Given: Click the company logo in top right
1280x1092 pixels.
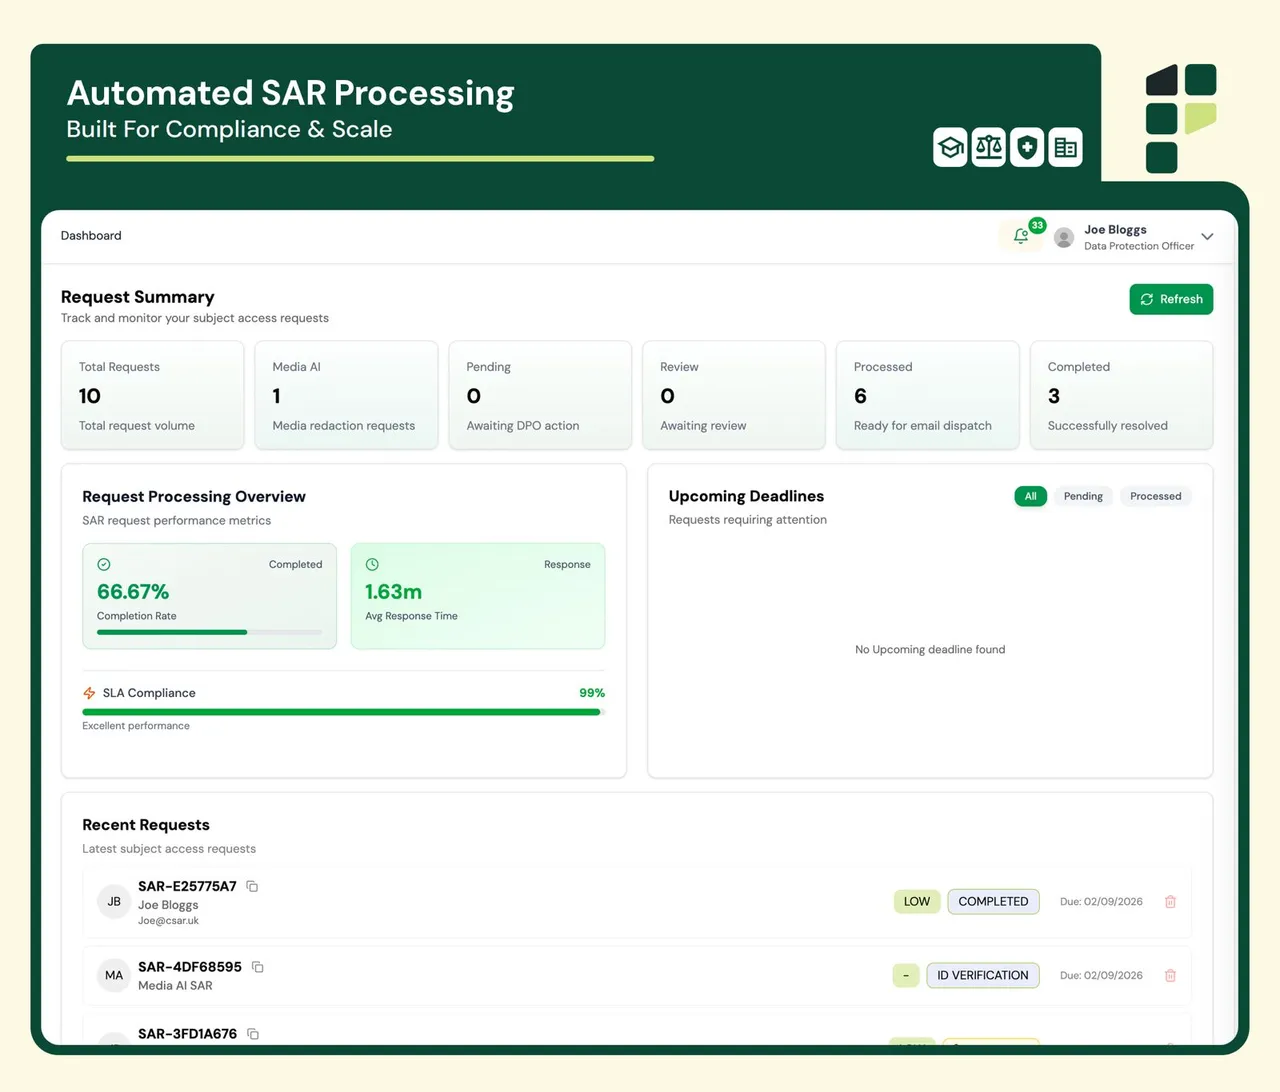Looking at the screenshot, I should coord(1181,118).
